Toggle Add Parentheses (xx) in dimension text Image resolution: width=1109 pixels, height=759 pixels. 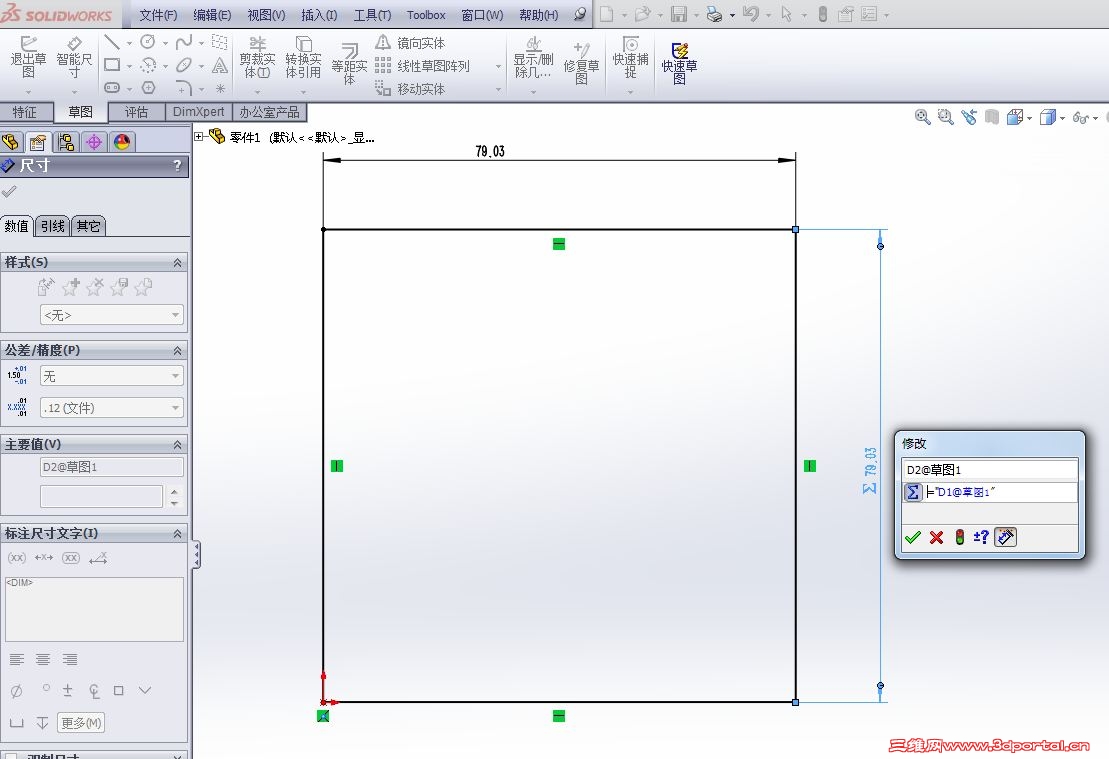[16, 558]
